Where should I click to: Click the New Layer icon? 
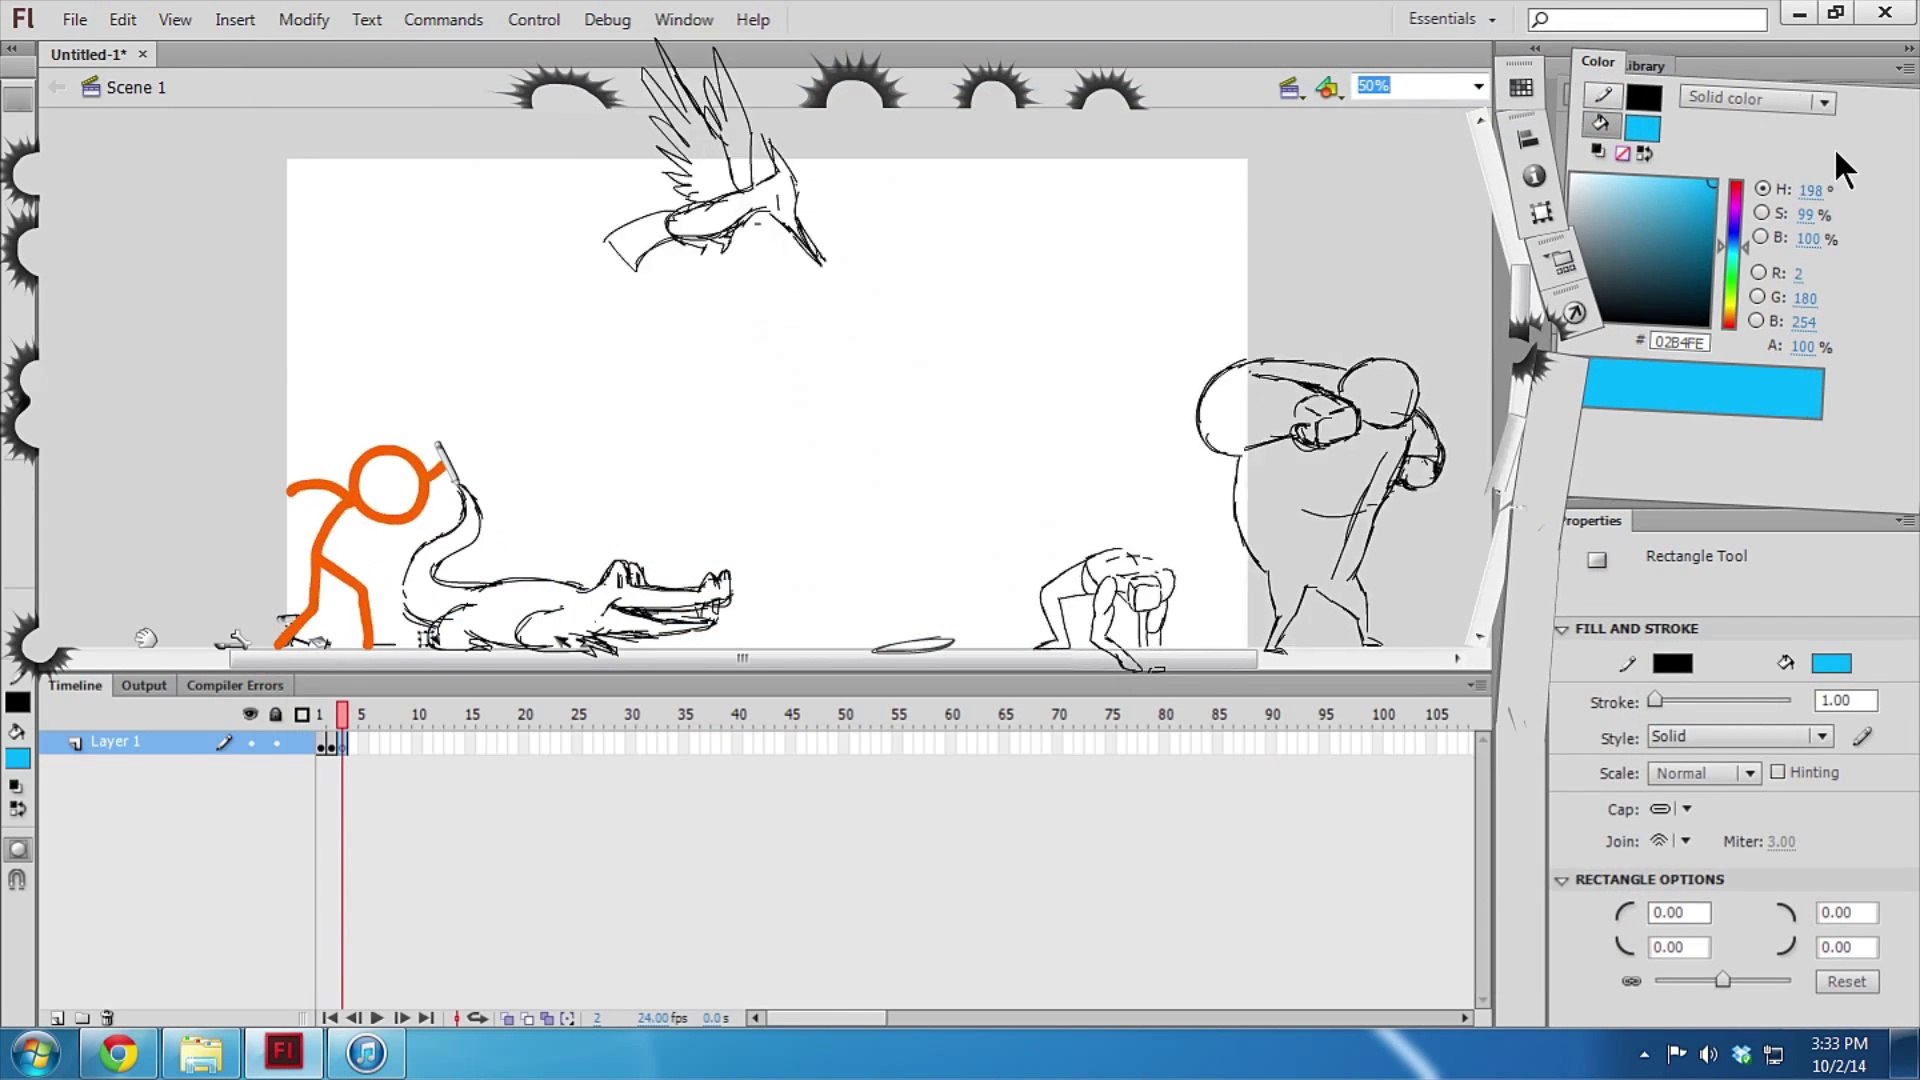(x=58, y=1018)
